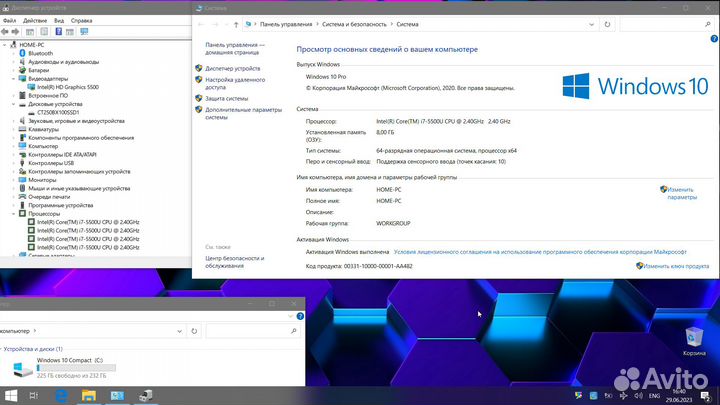Open Дополнительные параметры системы link
Image resolution: width=720 pixels, height=405 pixels.
click(243, 113)
